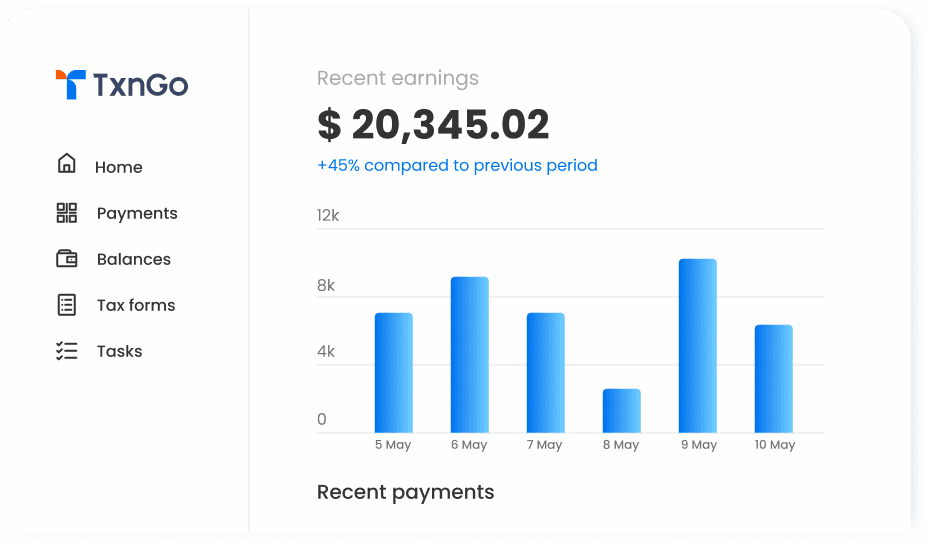The width and height of the screenshot is (928, 542).
Task: Click the 10 May earnings bar
Action: pyautogui.click(x=774, y=379)
